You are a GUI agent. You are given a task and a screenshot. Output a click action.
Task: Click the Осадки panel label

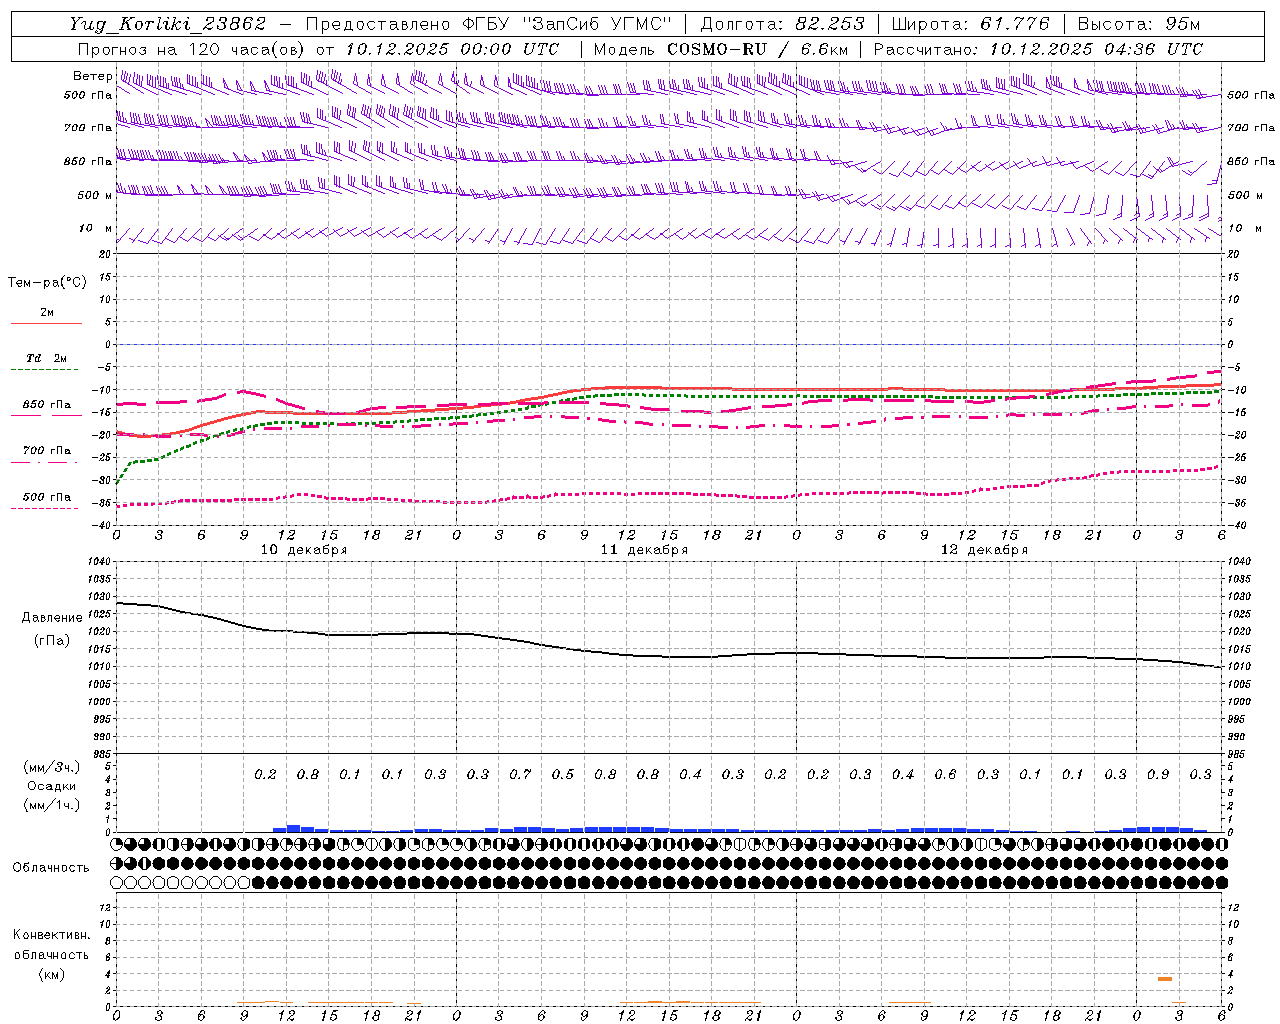pos(51,786)
